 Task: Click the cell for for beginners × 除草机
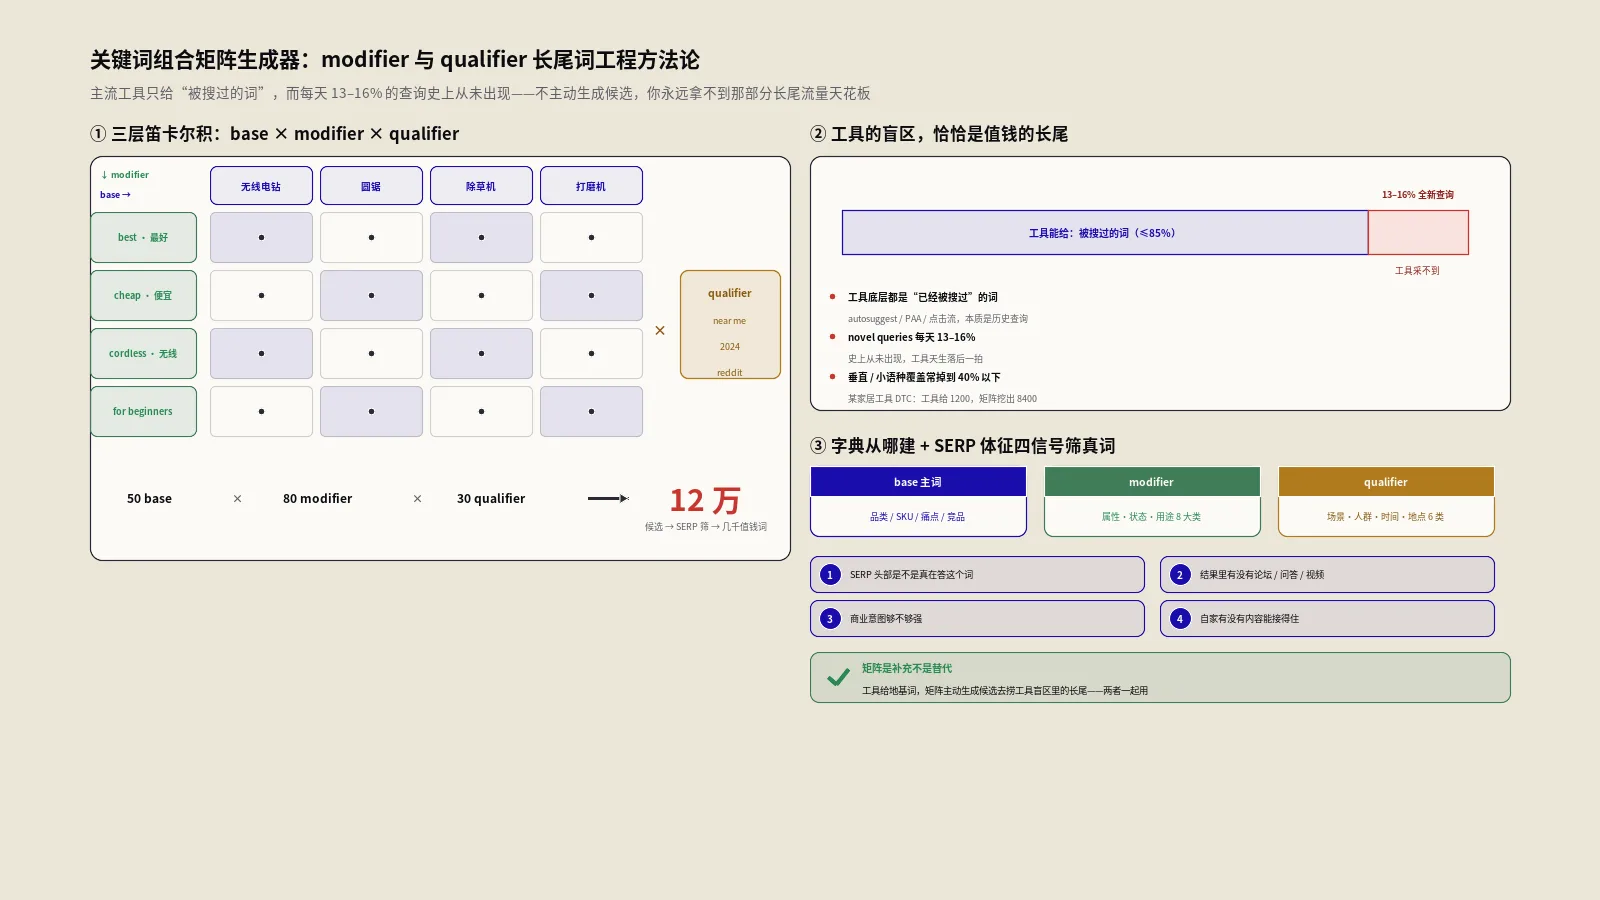point(481,411)
